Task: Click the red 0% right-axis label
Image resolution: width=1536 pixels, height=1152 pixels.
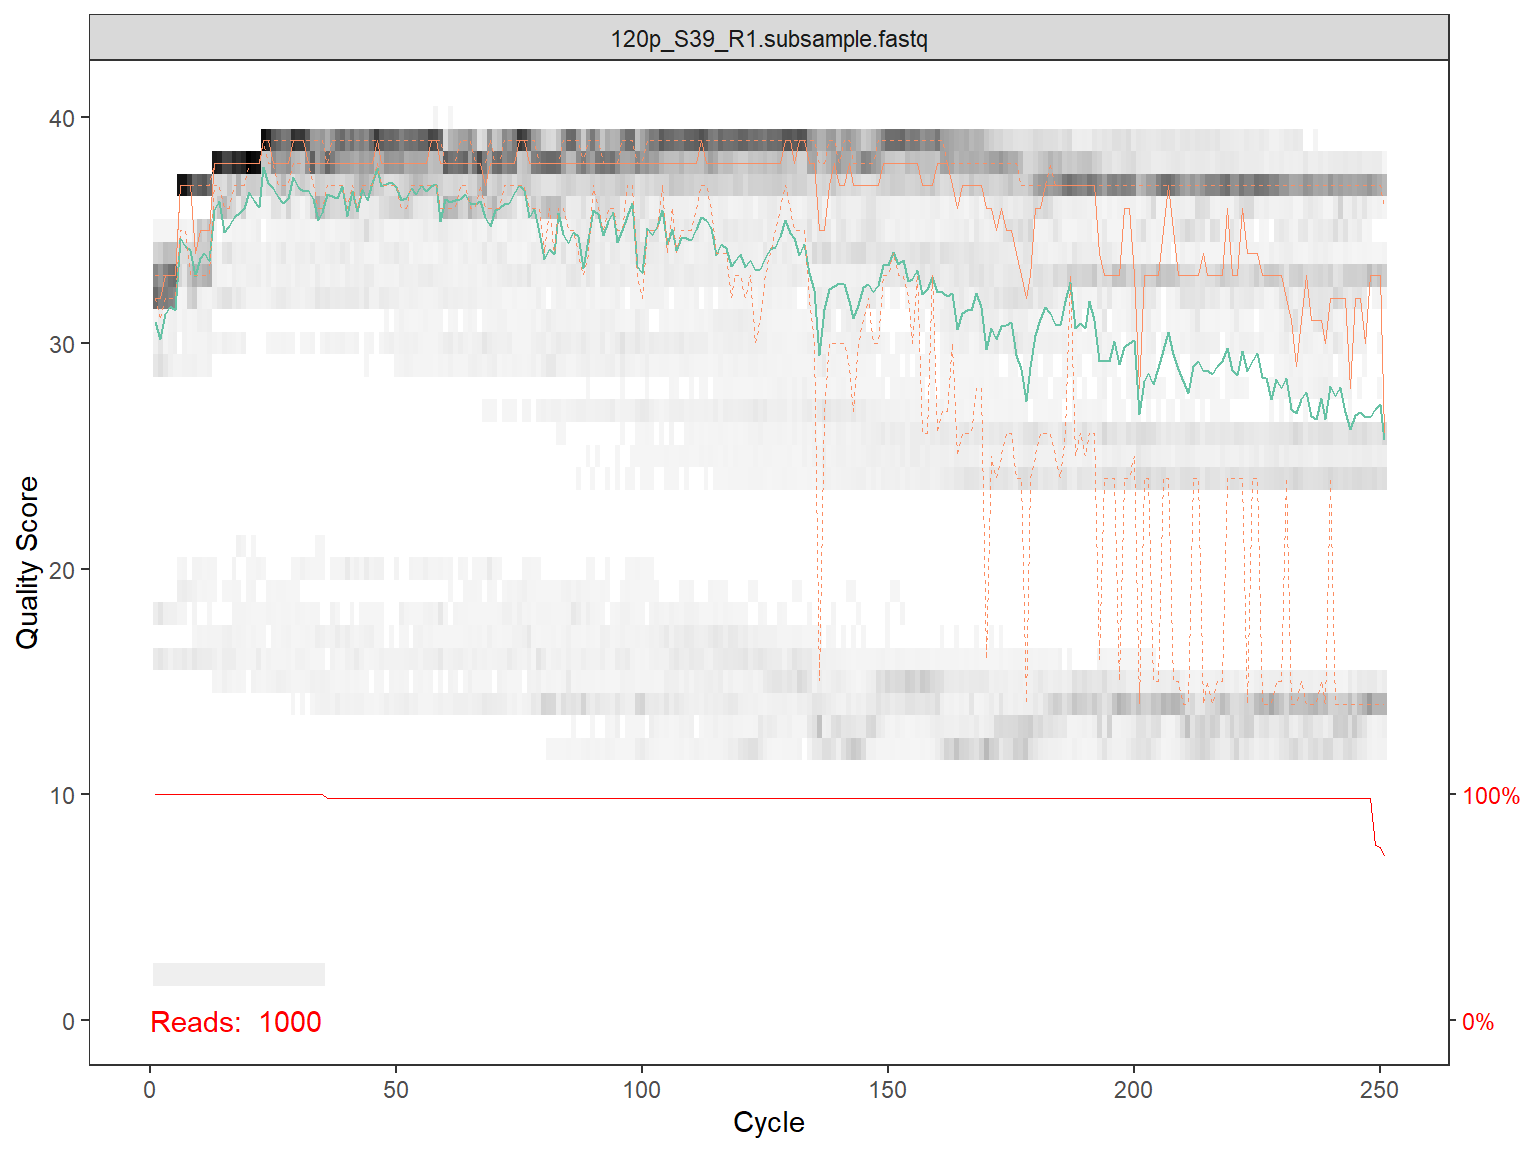Action: [1477, 1022]
